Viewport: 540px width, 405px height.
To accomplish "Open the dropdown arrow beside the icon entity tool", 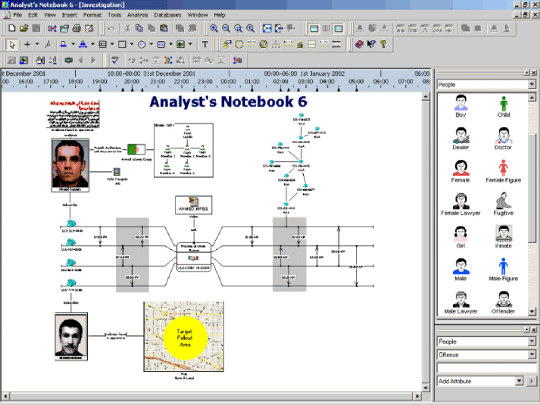I will [x=73, y=44].
